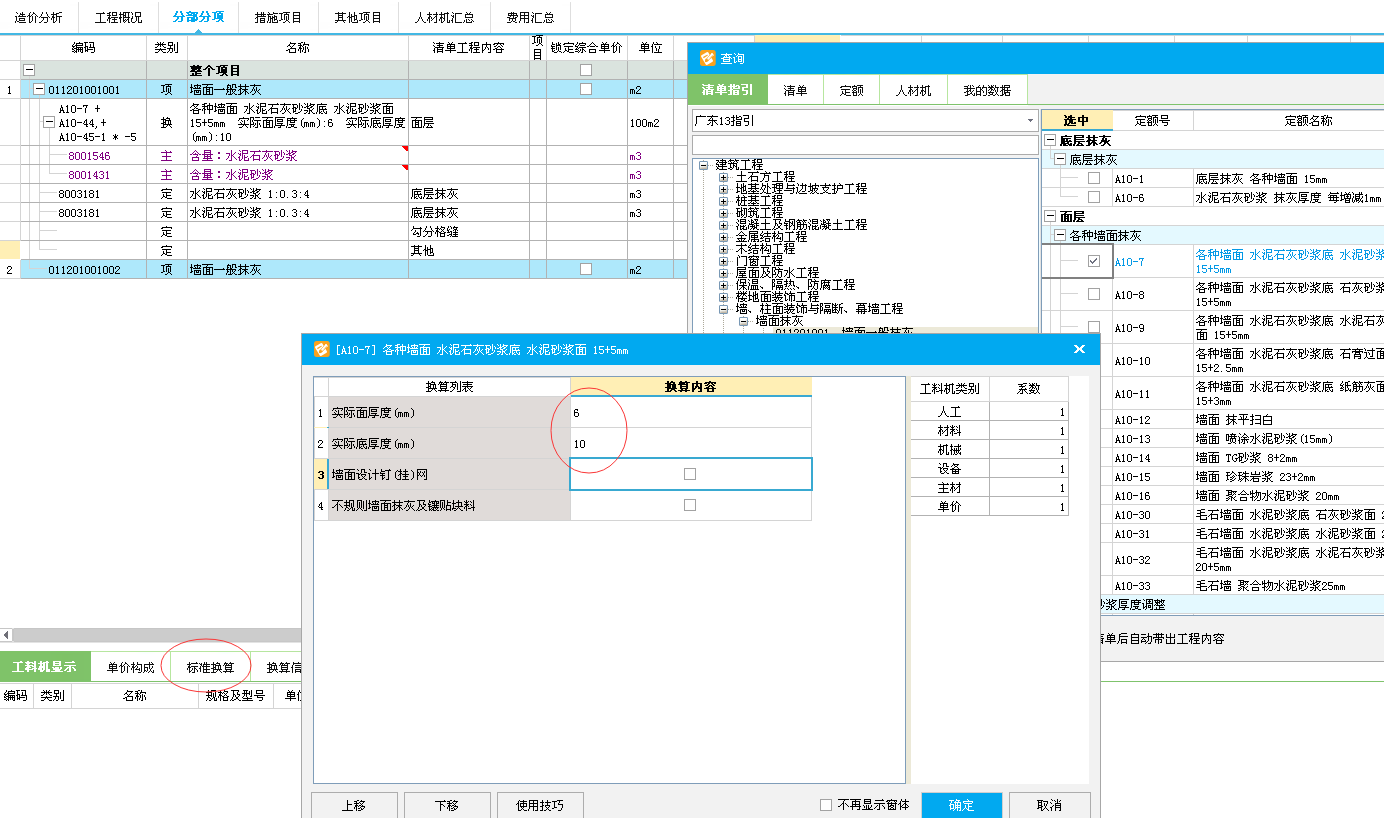
Task: Click the 机械 coefficient cell
Action: click(1029, 449)
